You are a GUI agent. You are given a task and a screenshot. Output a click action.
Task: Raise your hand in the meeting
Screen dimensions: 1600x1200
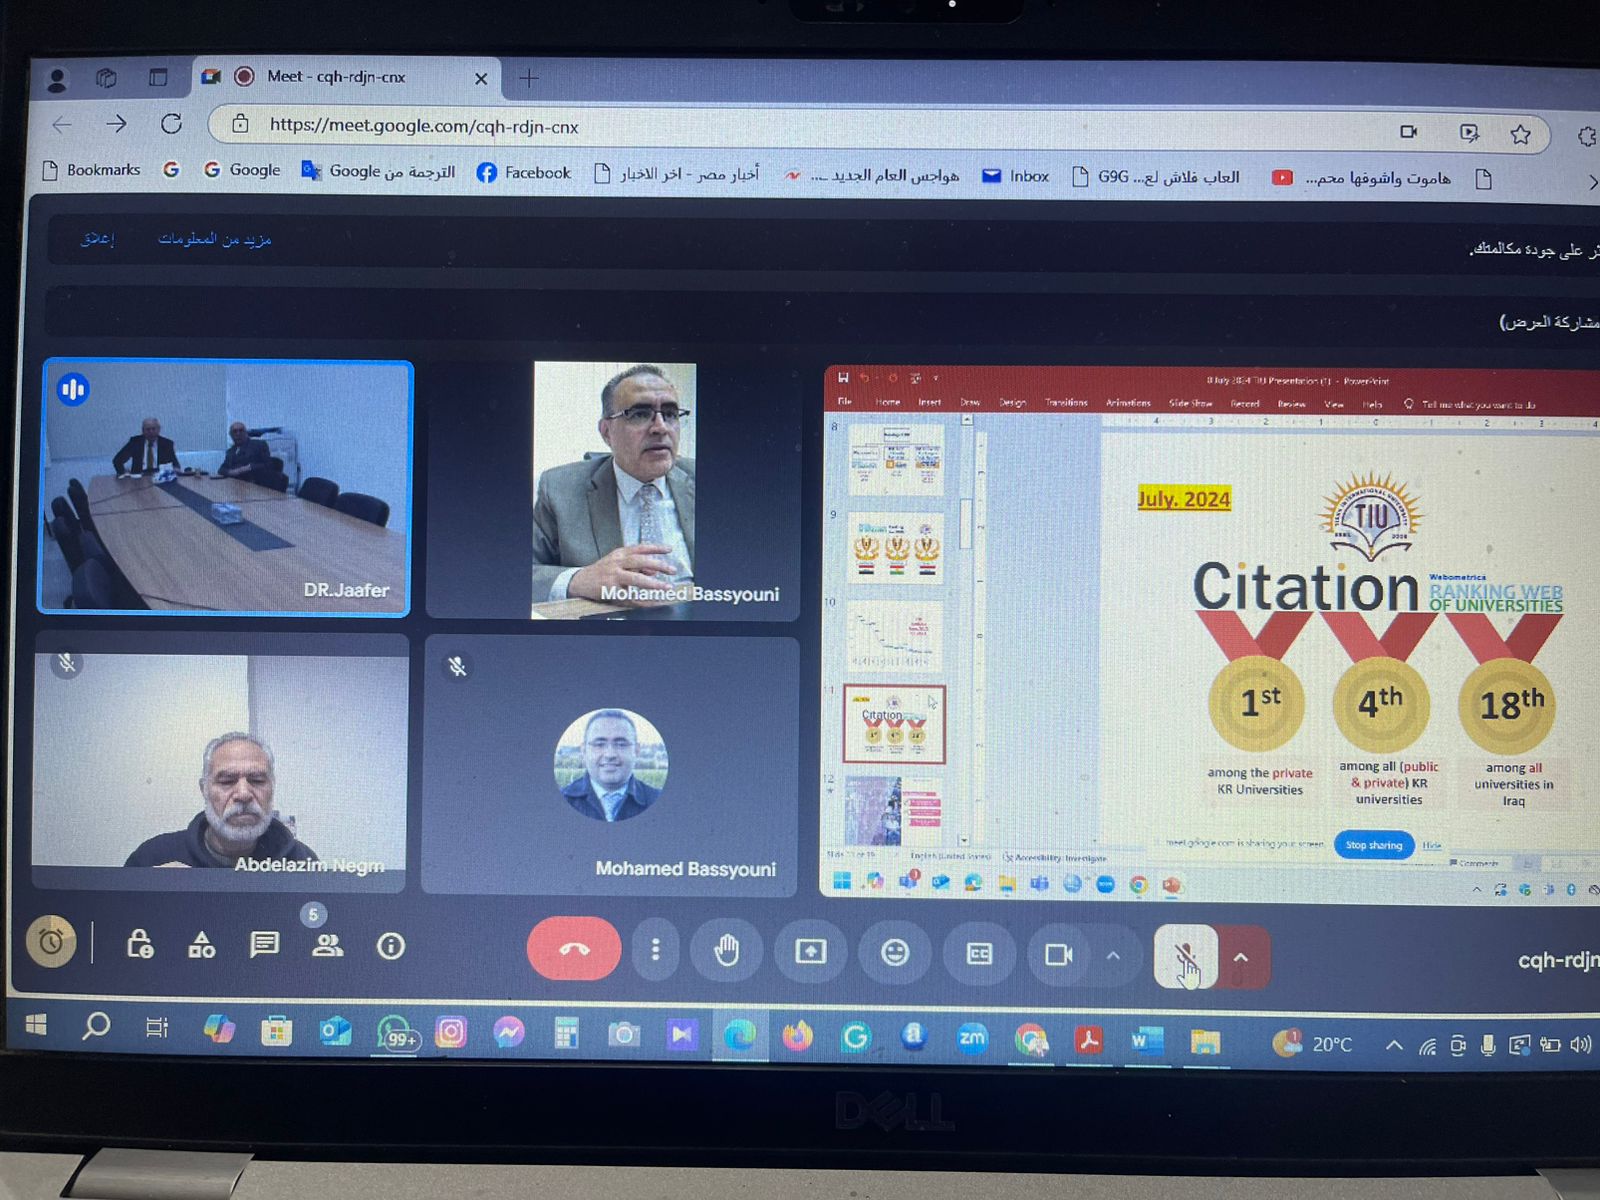pyautogui.click(x=727, y=950)
